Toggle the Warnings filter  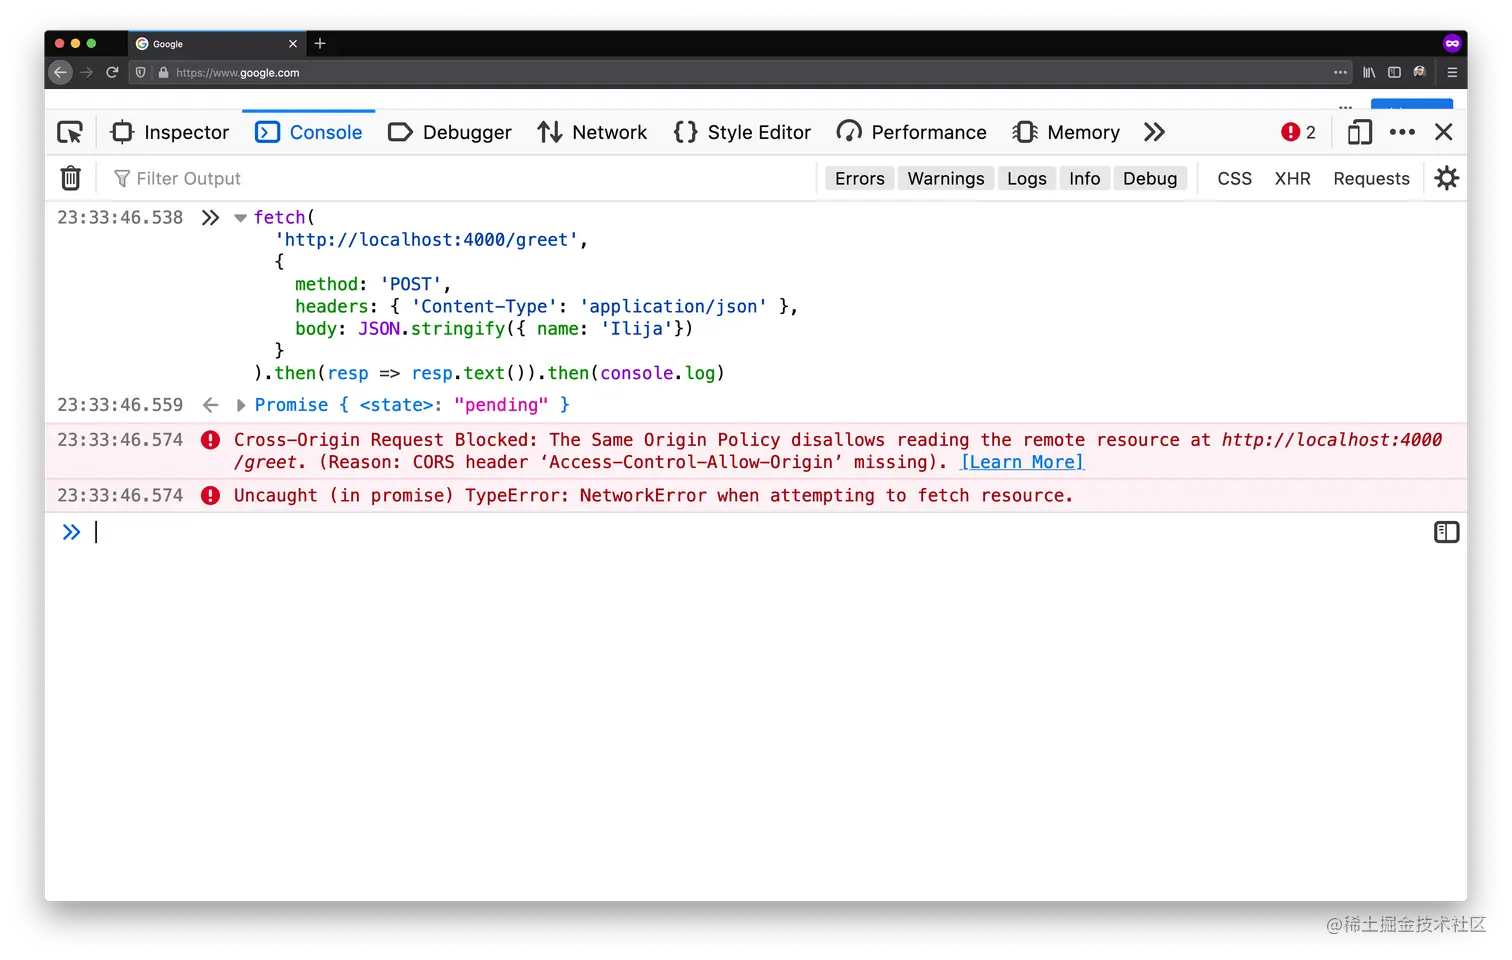(x=946, y=178)
